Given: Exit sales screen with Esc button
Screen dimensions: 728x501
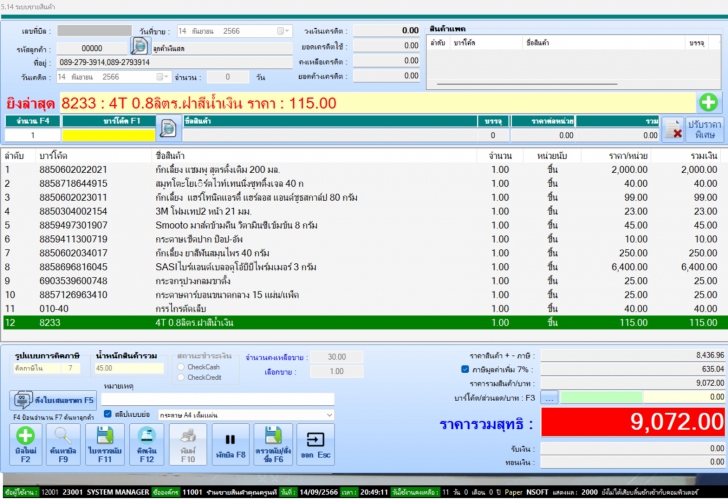Looking at the screenshot, I should (315, 445).
